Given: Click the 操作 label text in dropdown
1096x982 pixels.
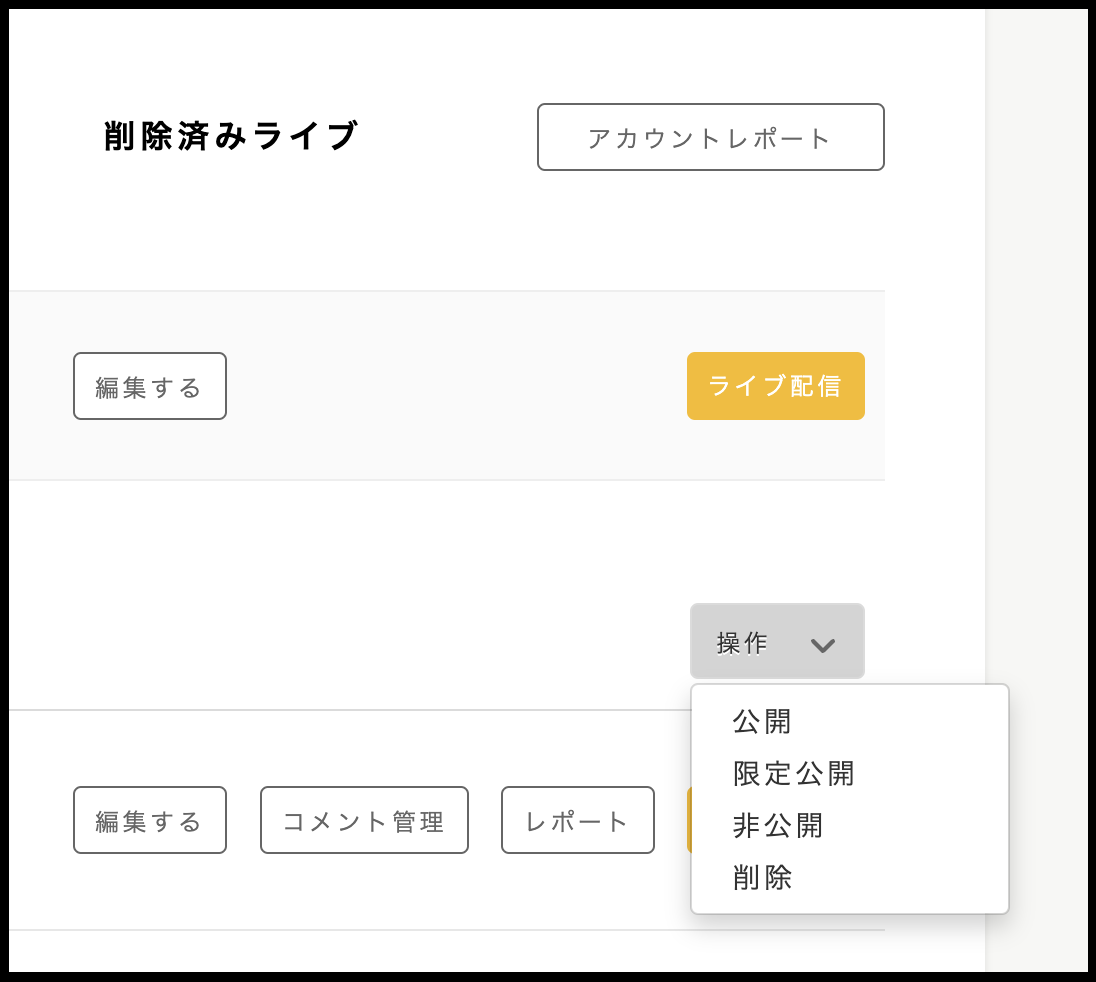Looking at the screenshot, I should [742, 643].
